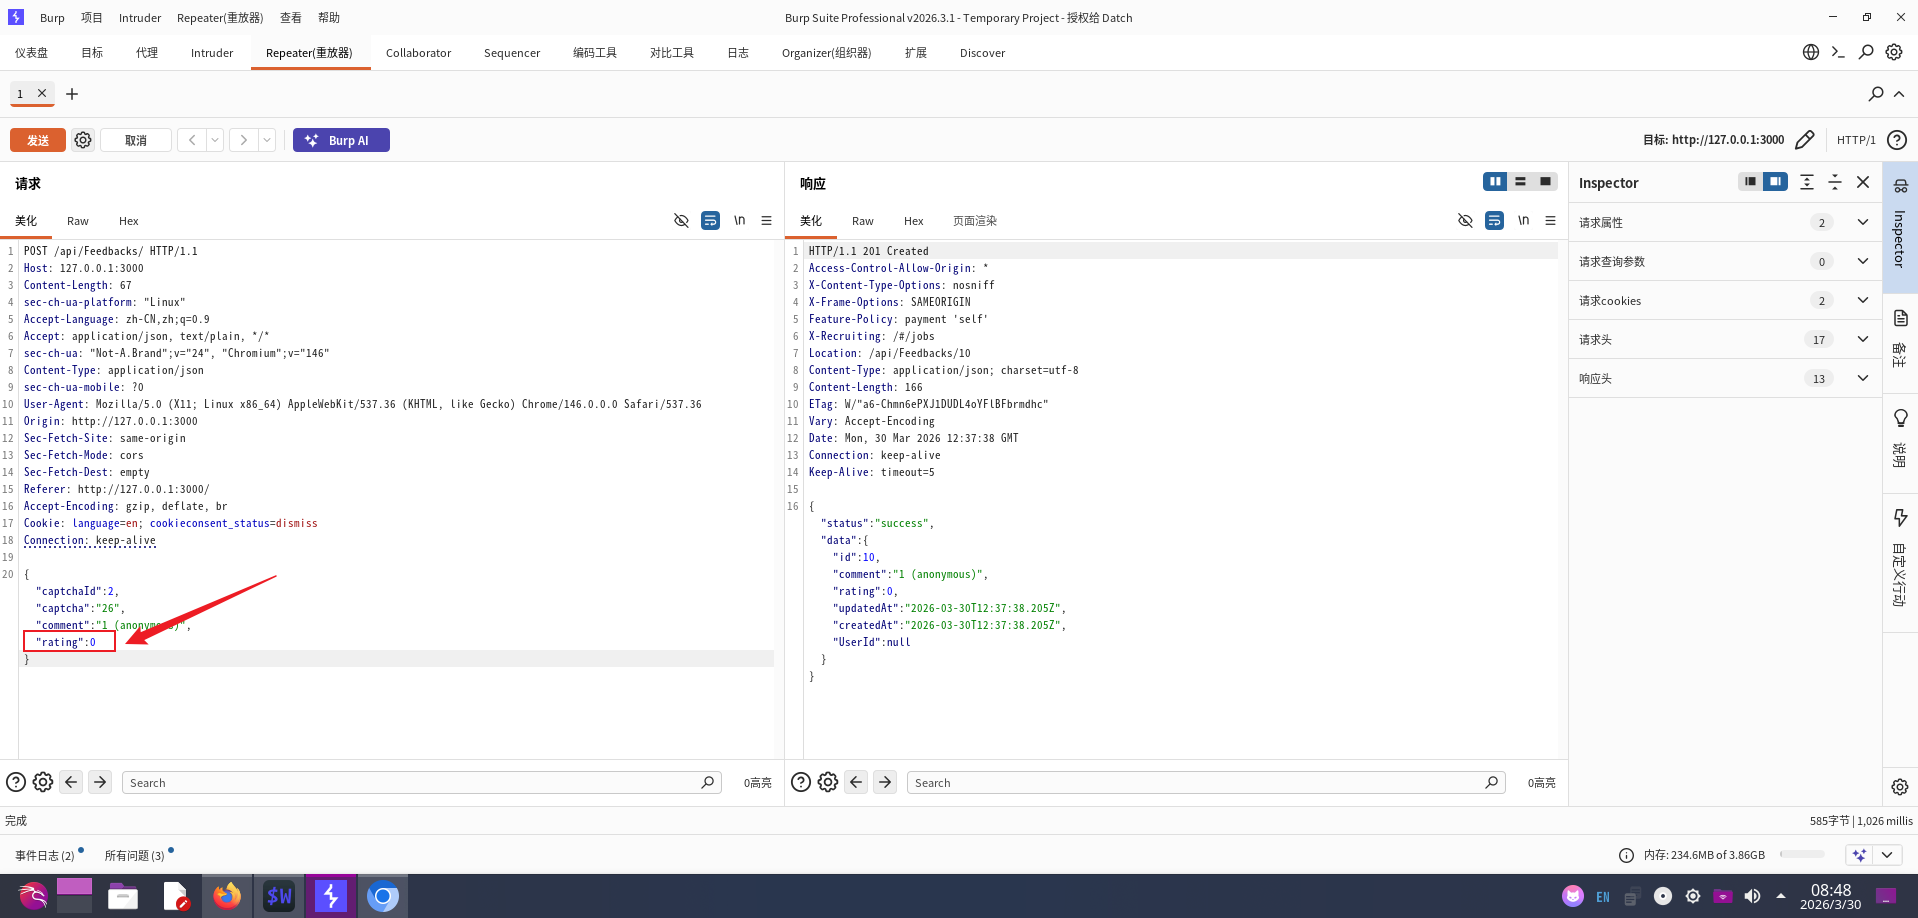This screenshot has width=1918, height=918.
Task: Edit the target host with the pencil icon
Action: [1805, 140]
